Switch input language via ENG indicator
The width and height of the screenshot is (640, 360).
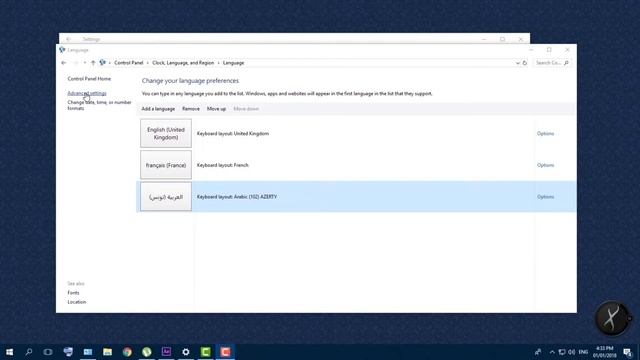point(583,352)
